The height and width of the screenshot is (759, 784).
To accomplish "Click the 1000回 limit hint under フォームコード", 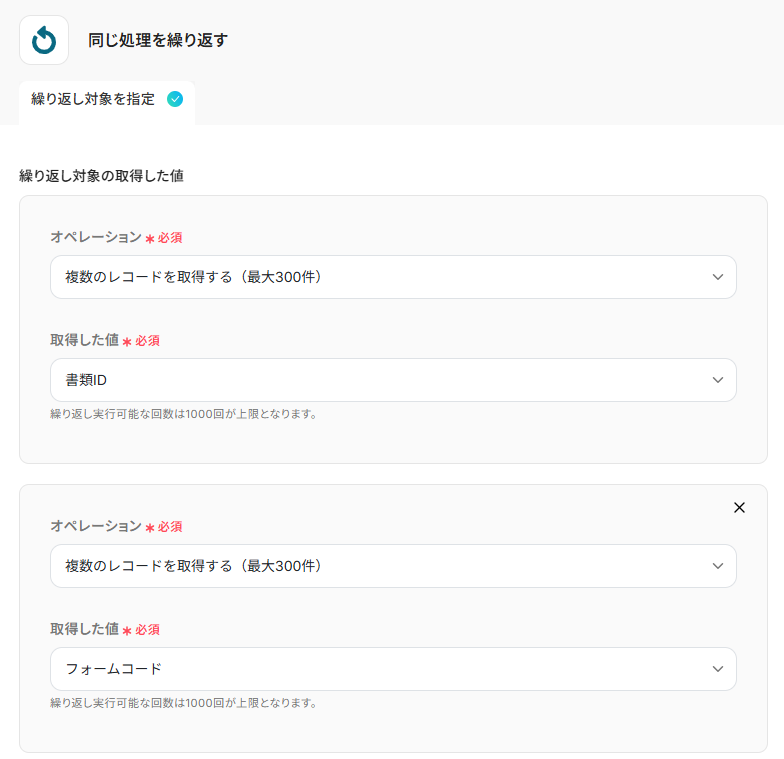I will [184, 703].
